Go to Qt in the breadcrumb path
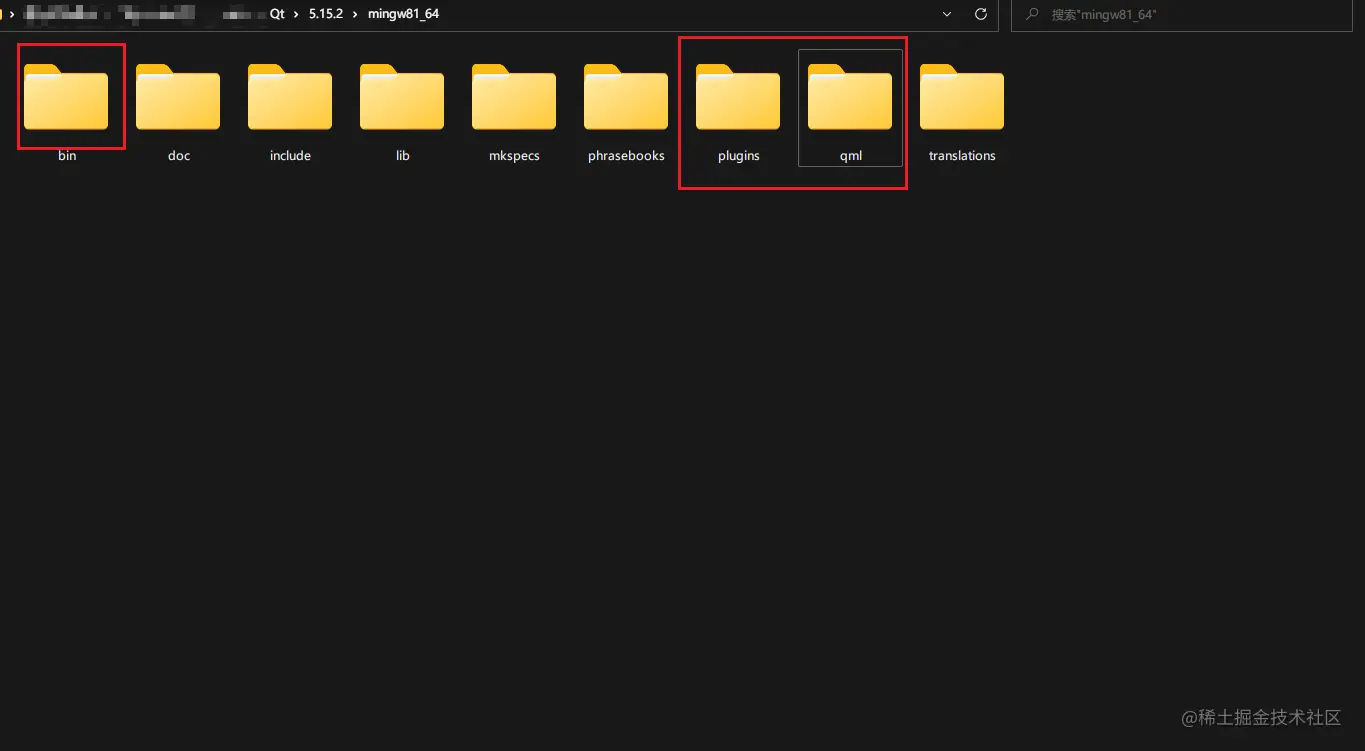 (277, 14)
